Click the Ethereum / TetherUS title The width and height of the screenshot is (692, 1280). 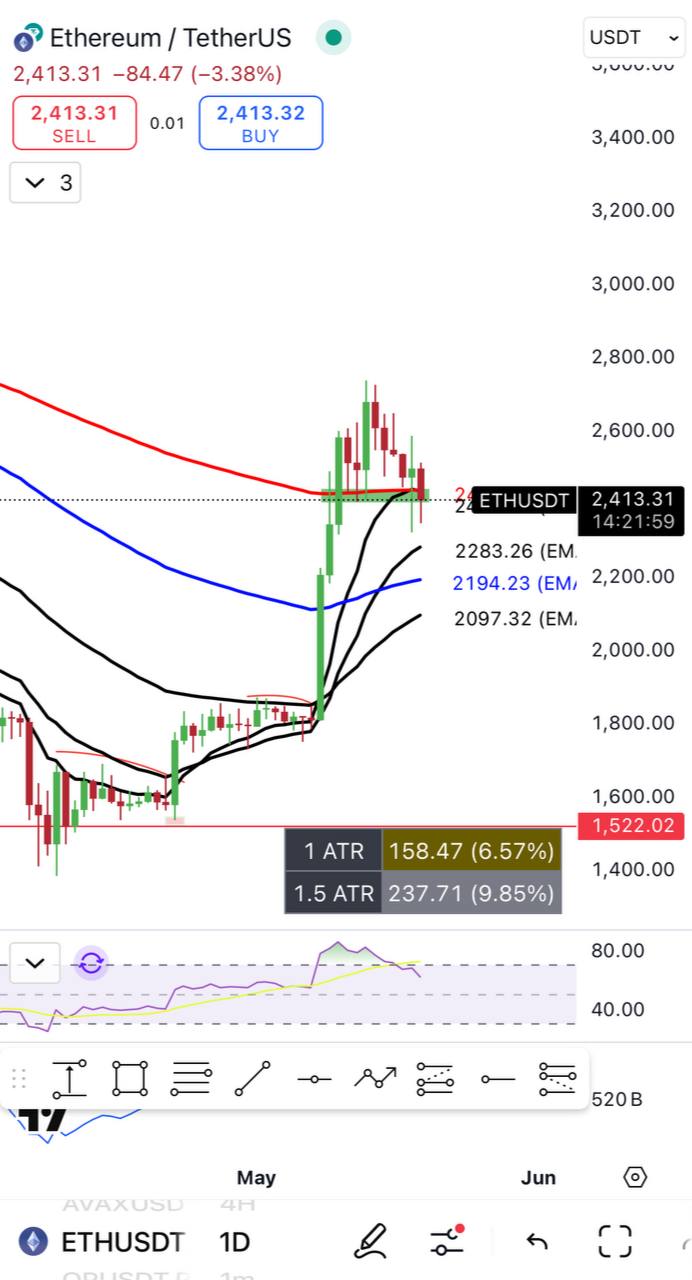point(170,38)
